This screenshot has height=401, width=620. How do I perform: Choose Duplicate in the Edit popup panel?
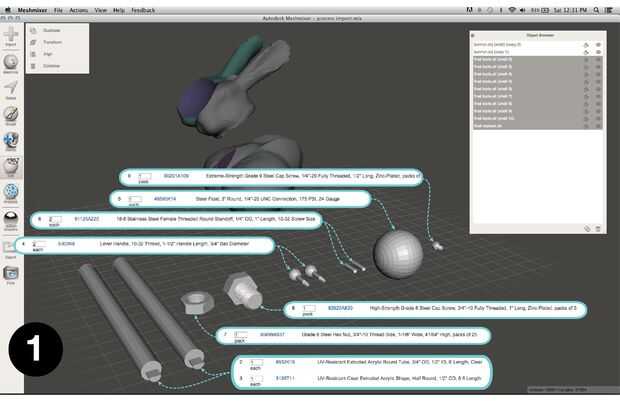pos(51,30)
